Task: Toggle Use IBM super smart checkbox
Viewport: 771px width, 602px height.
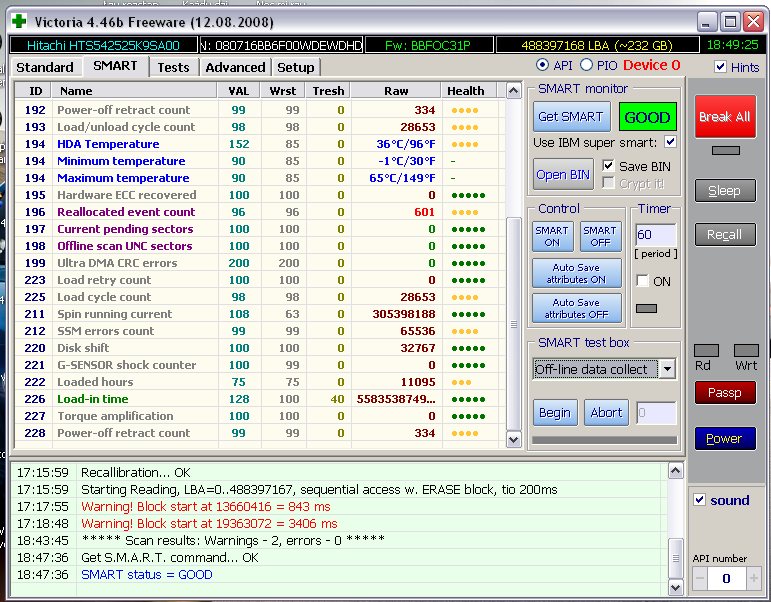Action: [x=670, y=142]
